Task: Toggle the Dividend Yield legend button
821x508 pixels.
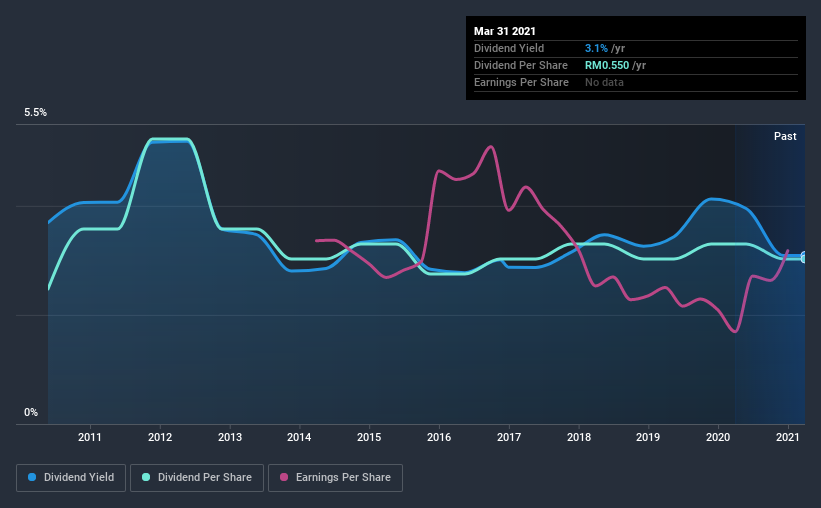Action: coord(71,478)
